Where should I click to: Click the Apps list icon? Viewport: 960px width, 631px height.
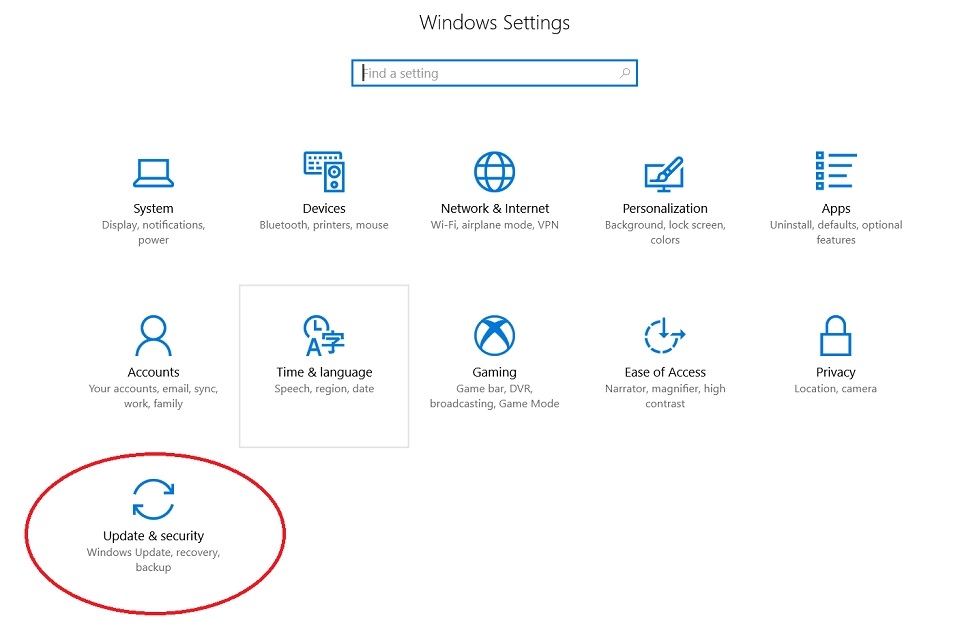tap(836, 168)
